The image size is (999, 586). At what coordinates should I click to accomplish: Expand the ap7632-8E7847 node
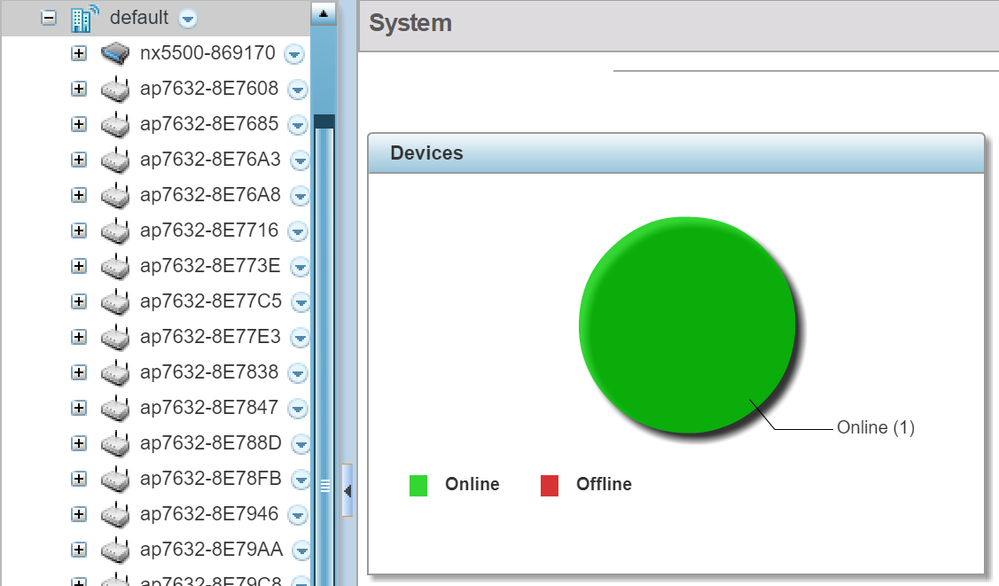(78, 408)
